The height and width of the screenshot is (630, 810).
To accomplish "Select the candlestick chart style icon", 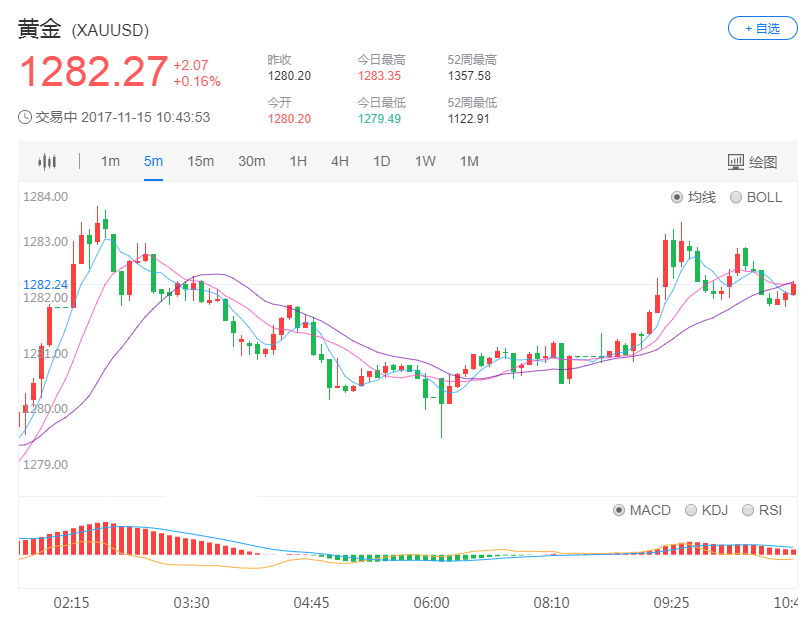I will [x=46, y=160].
